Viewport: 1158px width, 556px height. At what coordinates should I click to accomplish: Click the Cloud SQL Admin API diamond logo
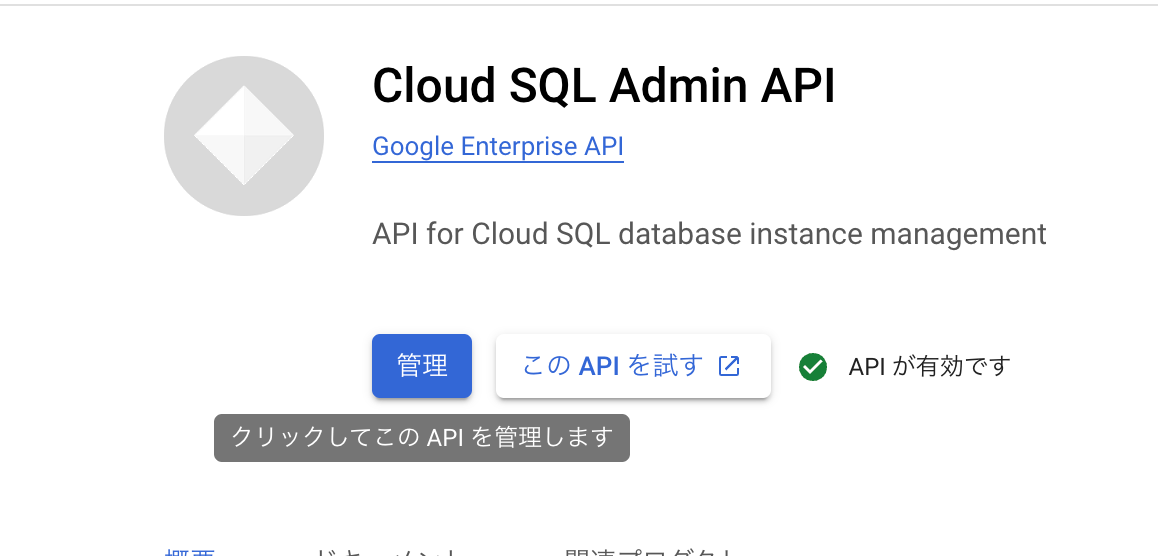tap(244, 136)
